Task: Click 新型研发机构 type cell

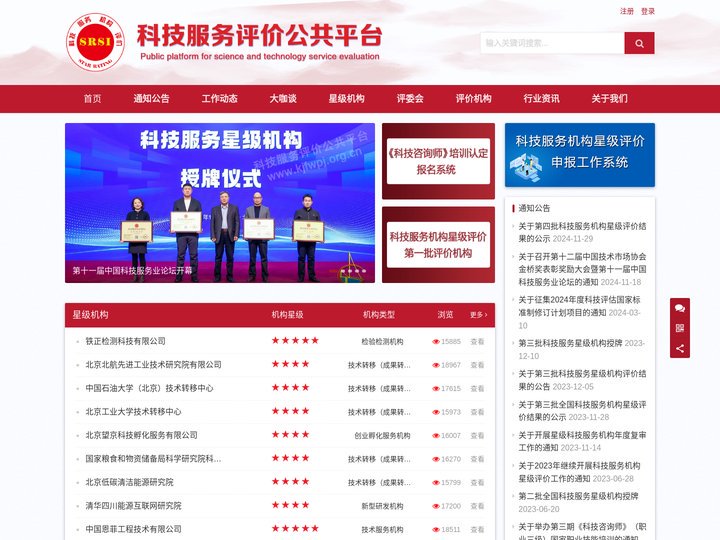Action: pos(382,506)
